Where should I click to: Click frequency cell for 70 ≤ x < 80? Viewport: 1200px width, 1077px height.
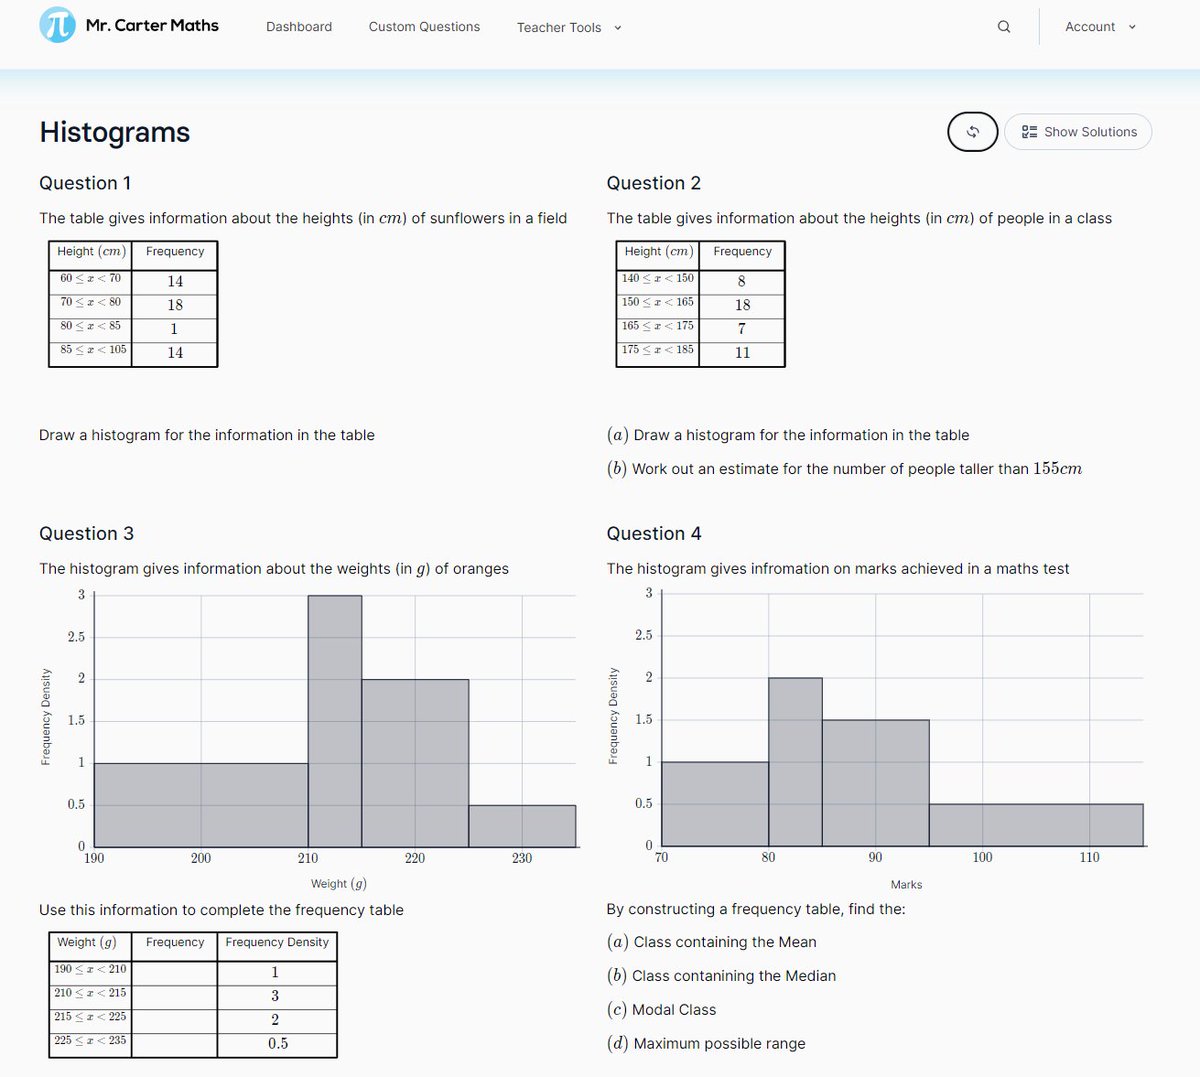click(x=175, y=305)
